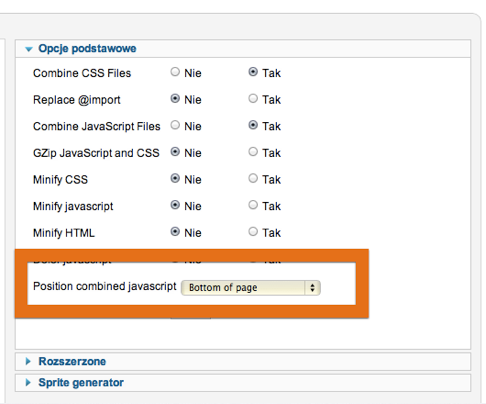Select Nie for GZip JavaScript and CSS
This screenshot has height=404, width=486.
tap(175, 152)
